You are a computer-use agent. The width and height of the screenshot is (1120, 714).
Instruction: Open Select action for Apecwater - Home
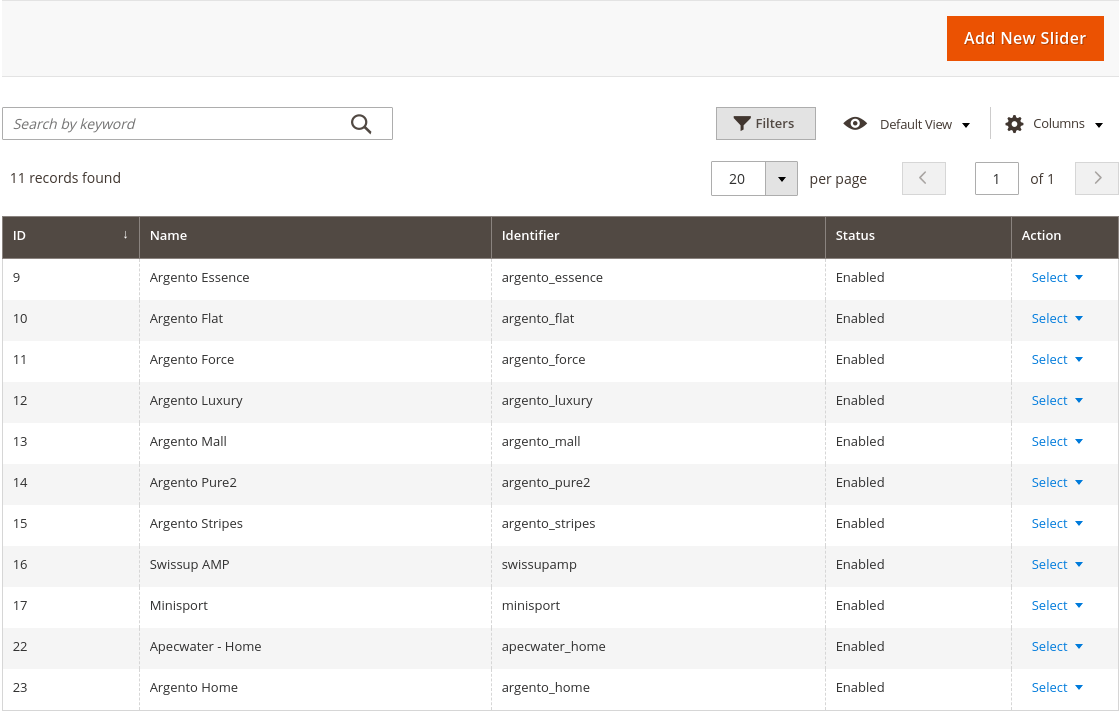(x=1057, y=647)
